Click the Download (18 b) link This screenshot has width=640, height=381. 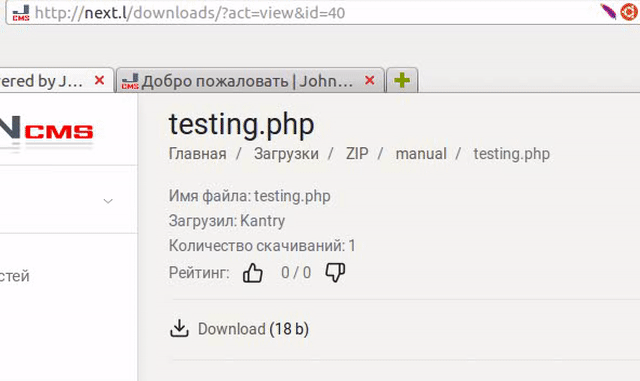click(253, 329)
